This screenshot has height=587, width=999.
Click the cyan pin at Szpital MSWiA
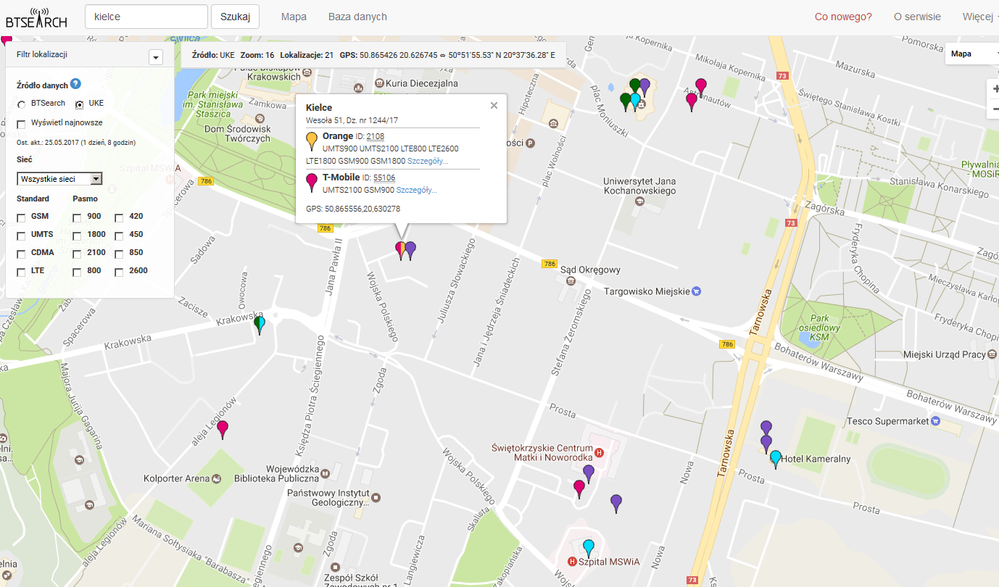click(588, 546)
